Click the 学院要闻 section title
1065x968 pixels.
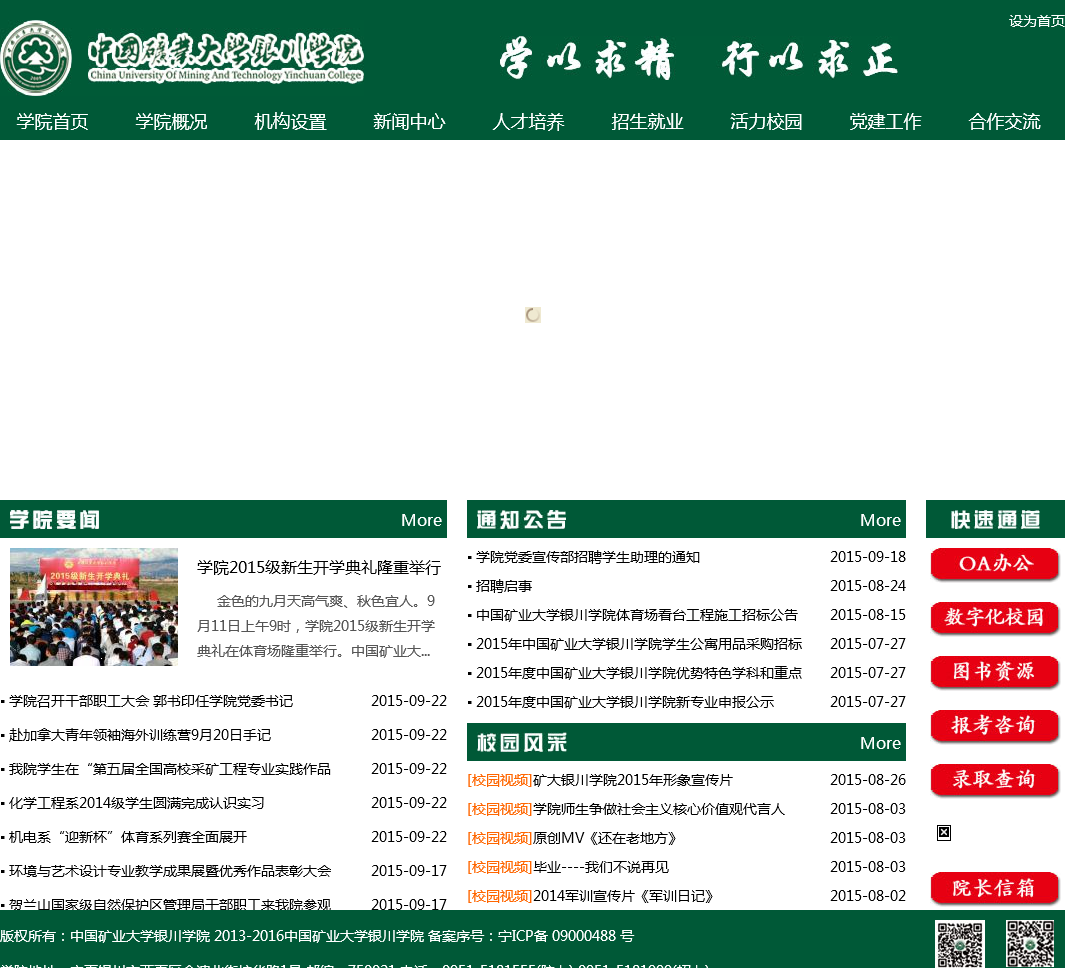coord(54,520)
